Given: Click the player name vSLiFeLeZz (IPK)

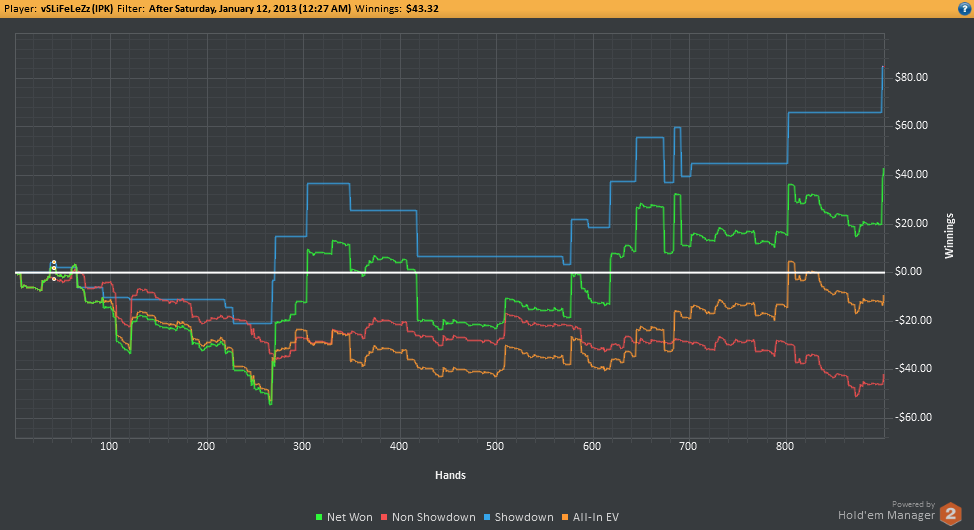Looking at the screenshot, I should (x=77, y=9).
